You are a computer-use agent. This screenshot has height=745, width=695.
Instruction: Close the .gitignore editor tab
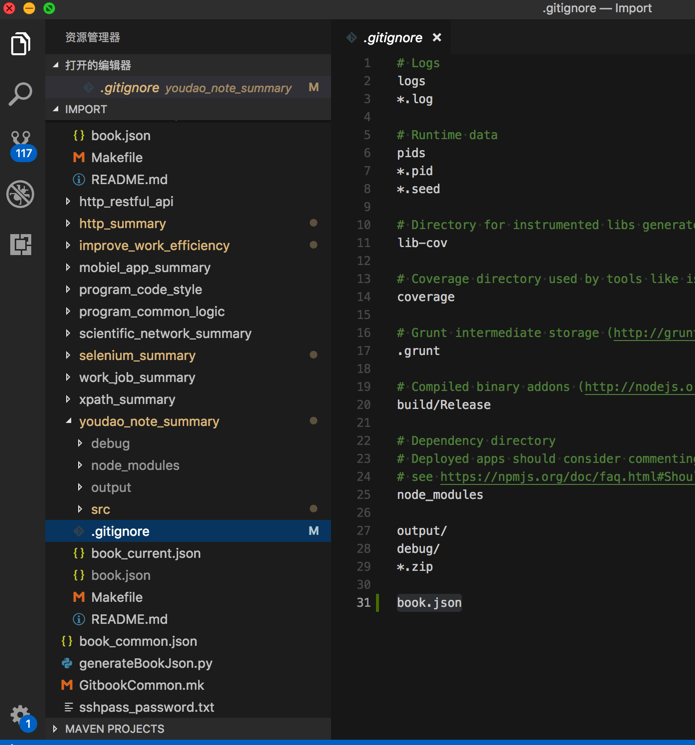point(437,38)
